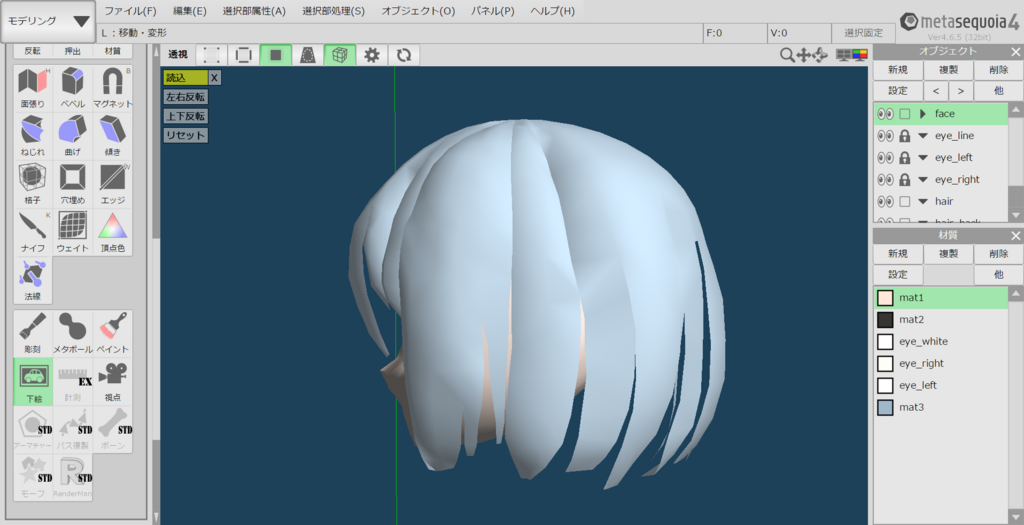This screenshot has width=1024, height=525.
Task: Select the 彫刻 sculpt tool
Action: pos(32,333)
